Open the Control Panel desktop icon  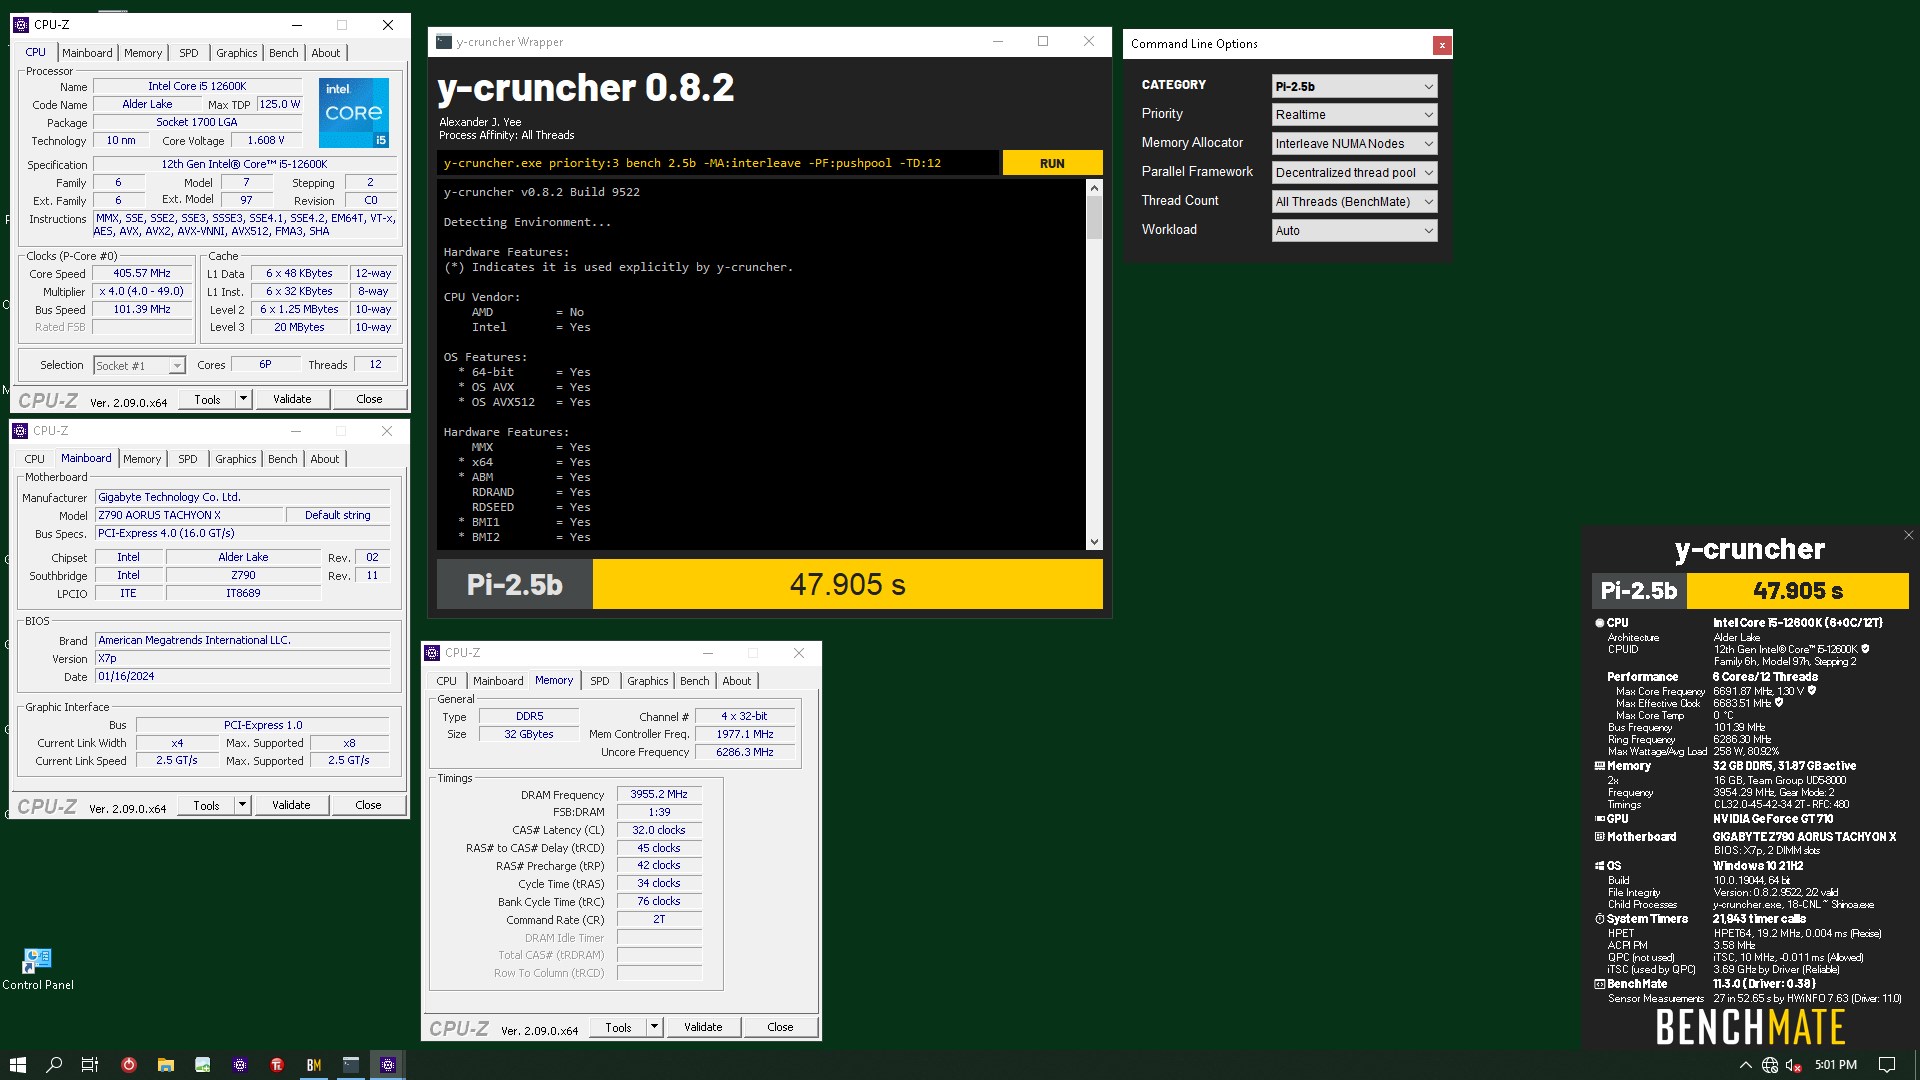[37, 968]
